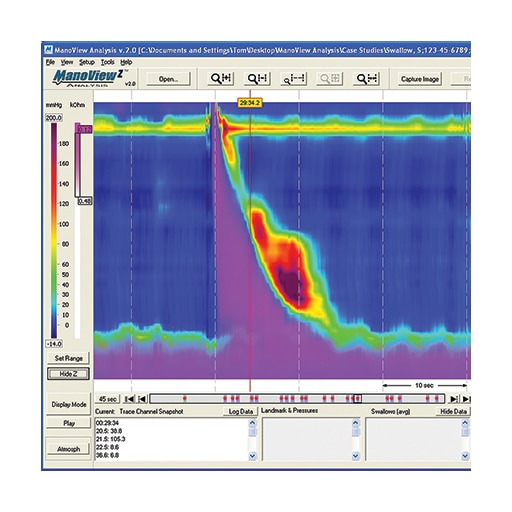This screenshot has height=512, width=512.
Task: Click the -14.0 minimum pressure value box
Action: click(54, 344)
